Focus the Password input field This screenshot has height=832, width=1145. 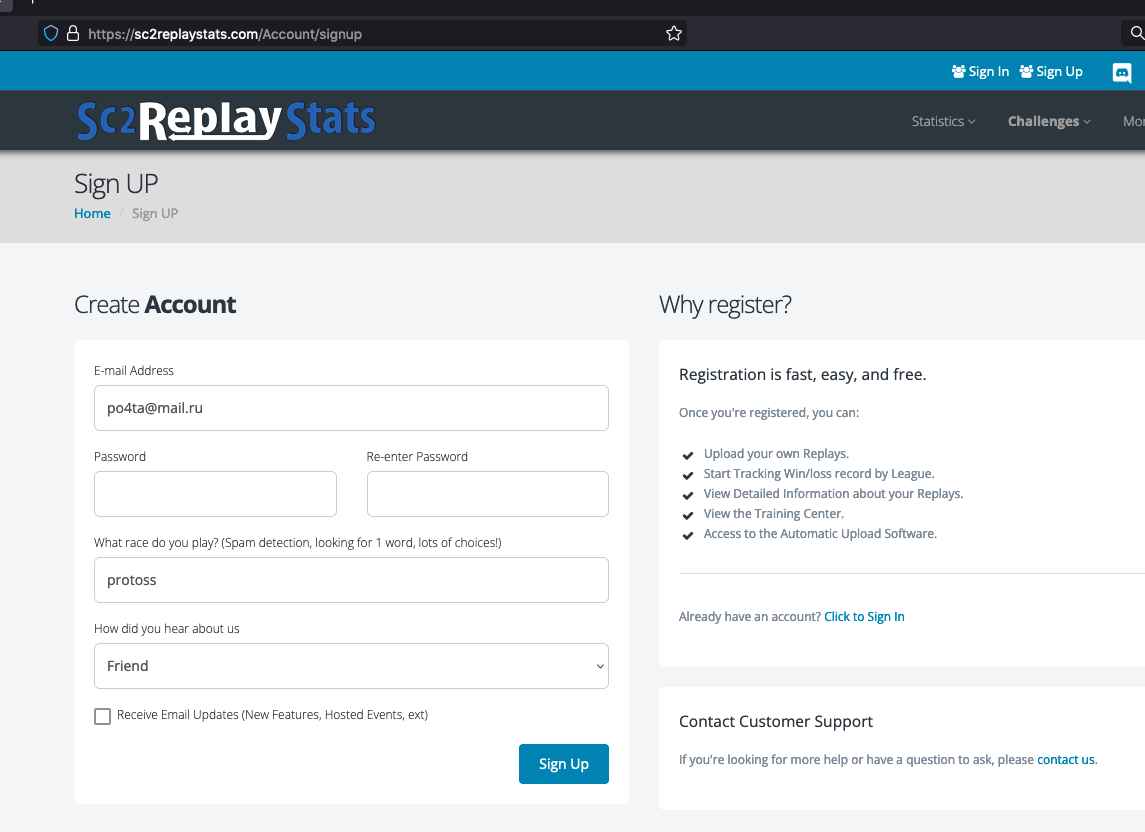215,494
